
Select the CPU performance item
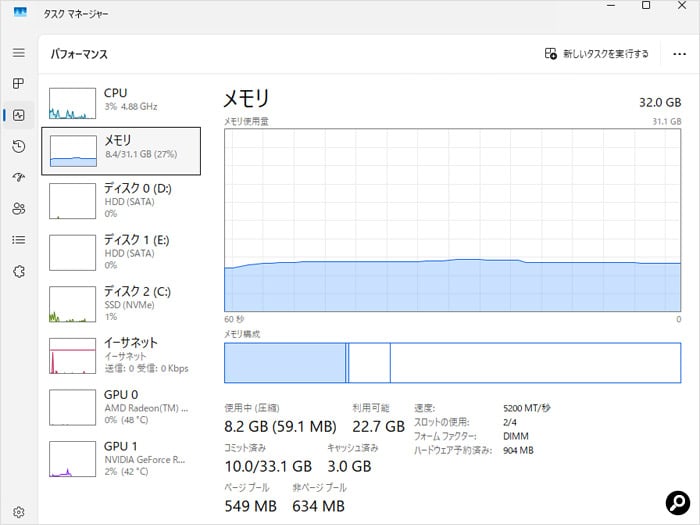tap(120, 100)
